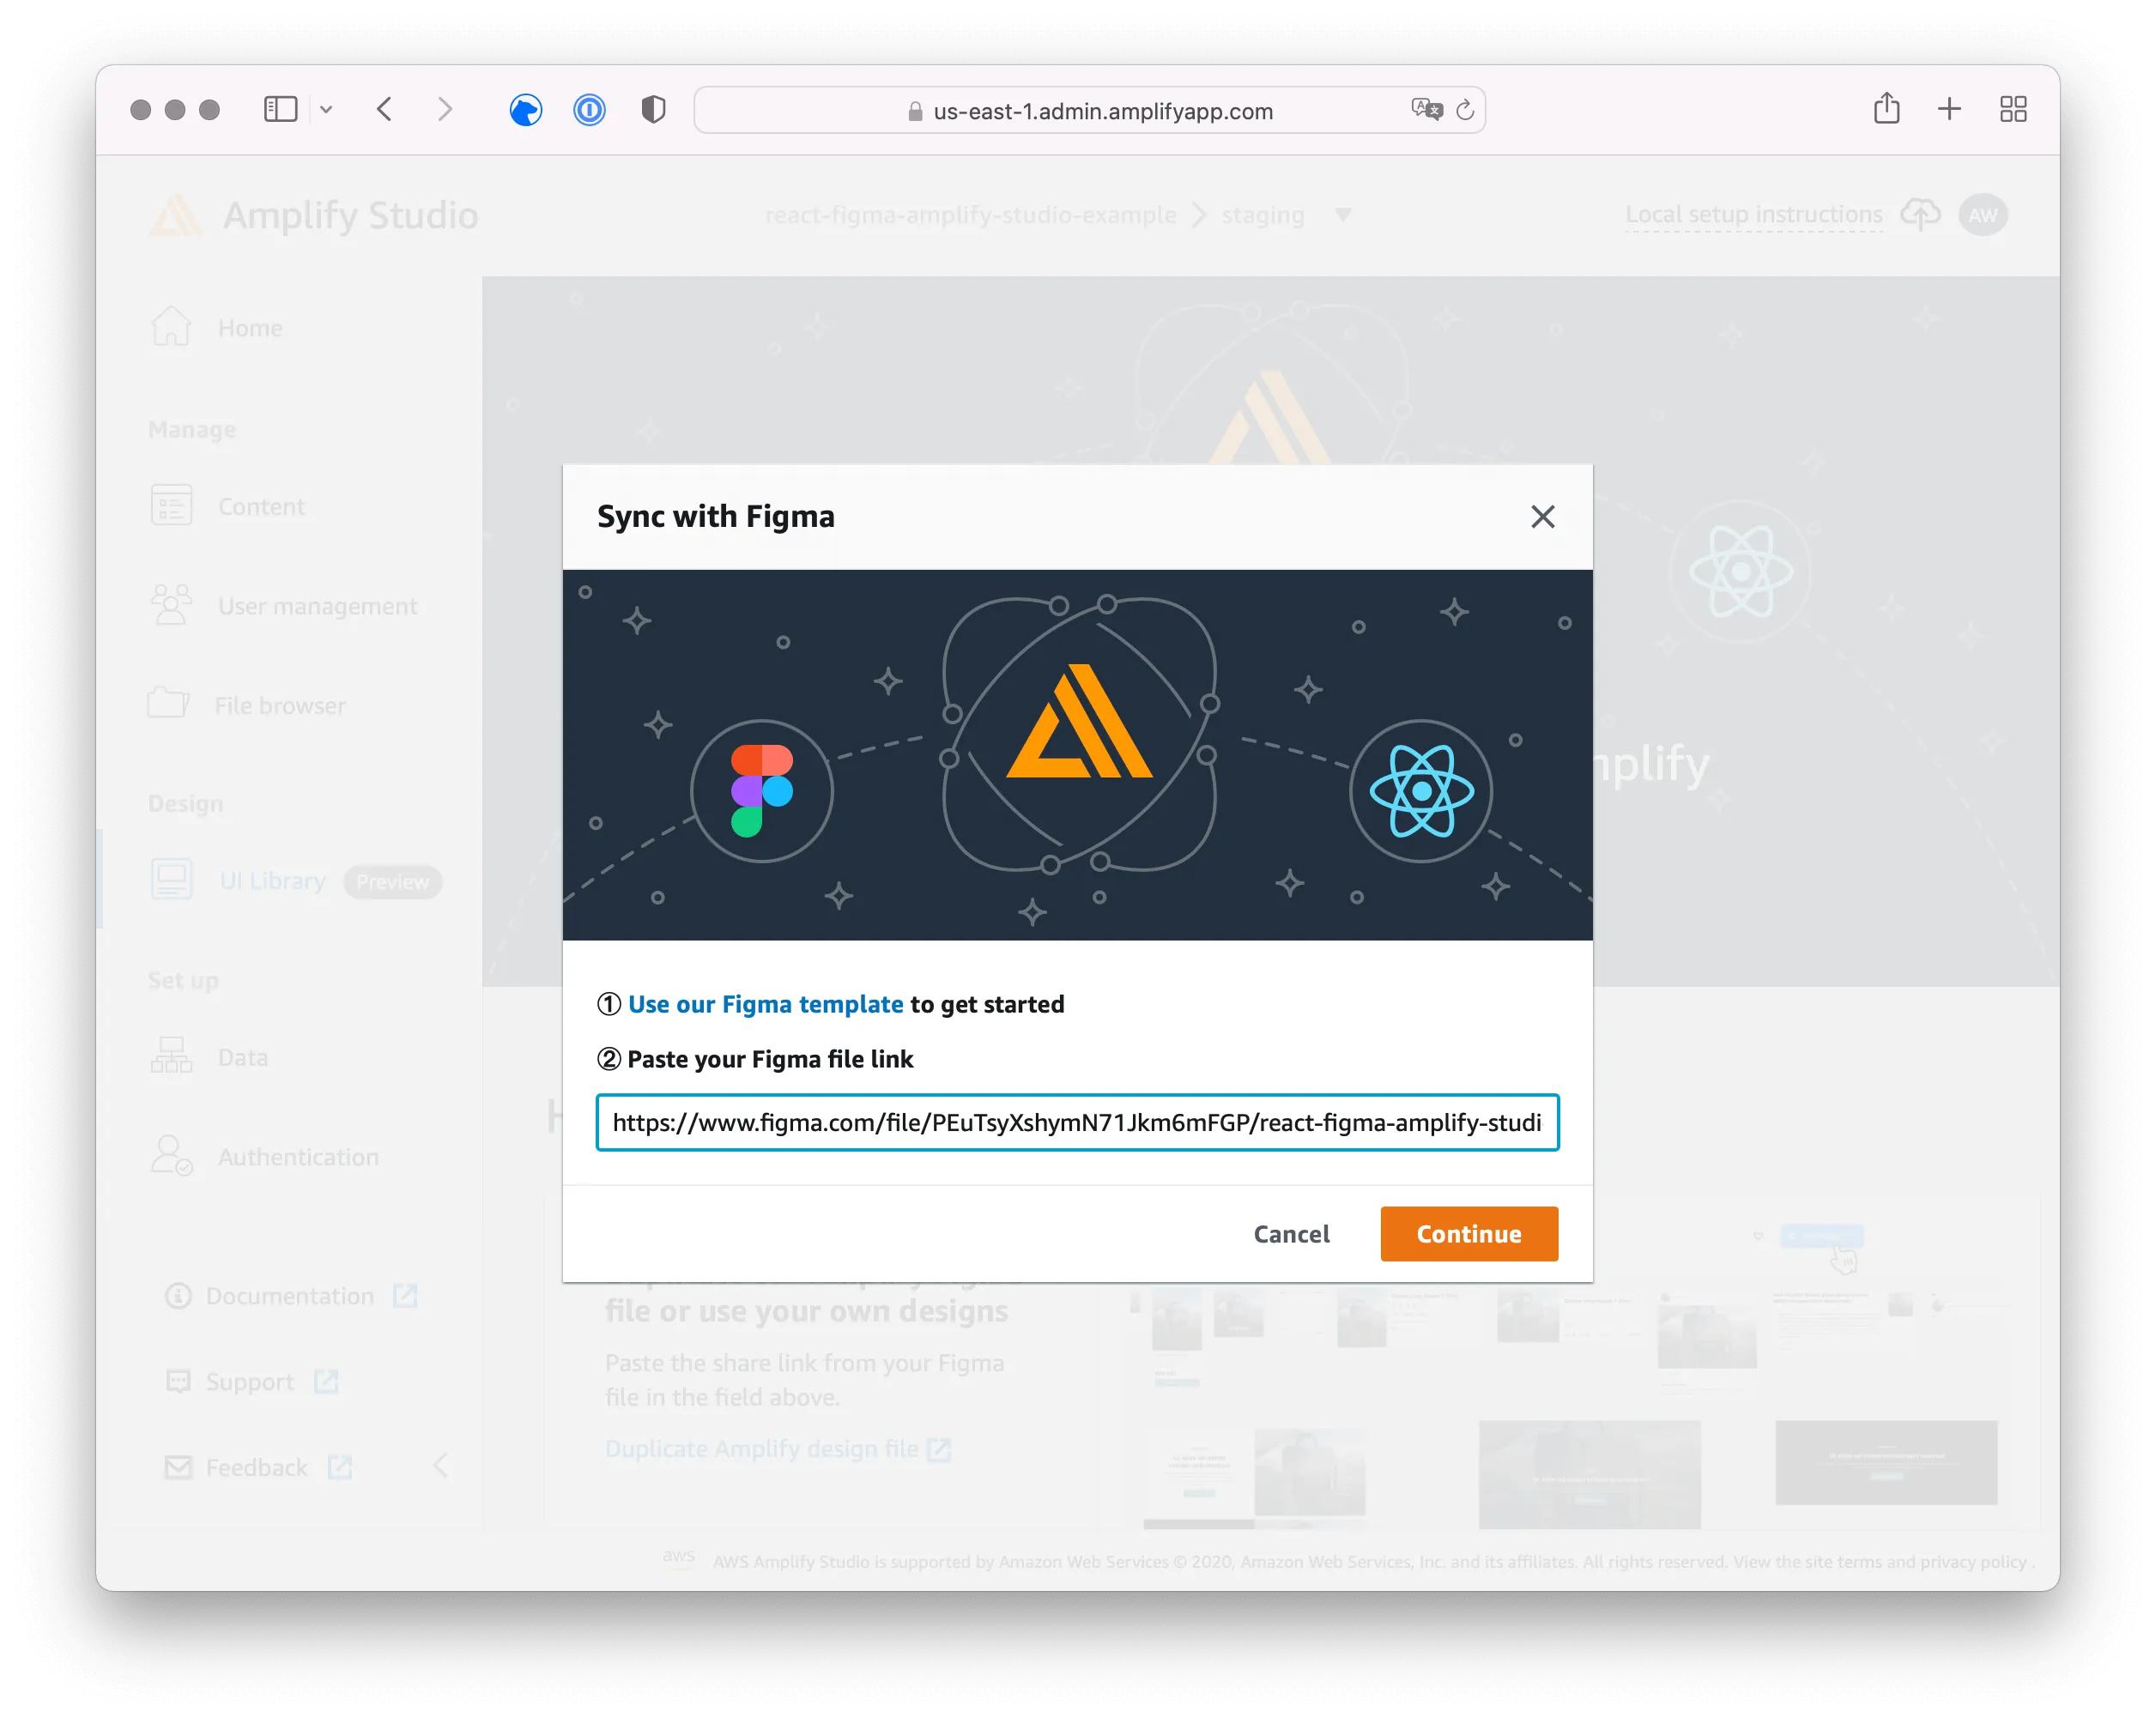Open Documentation in a new tab

pyautogui.click(x=290, y=1295)
